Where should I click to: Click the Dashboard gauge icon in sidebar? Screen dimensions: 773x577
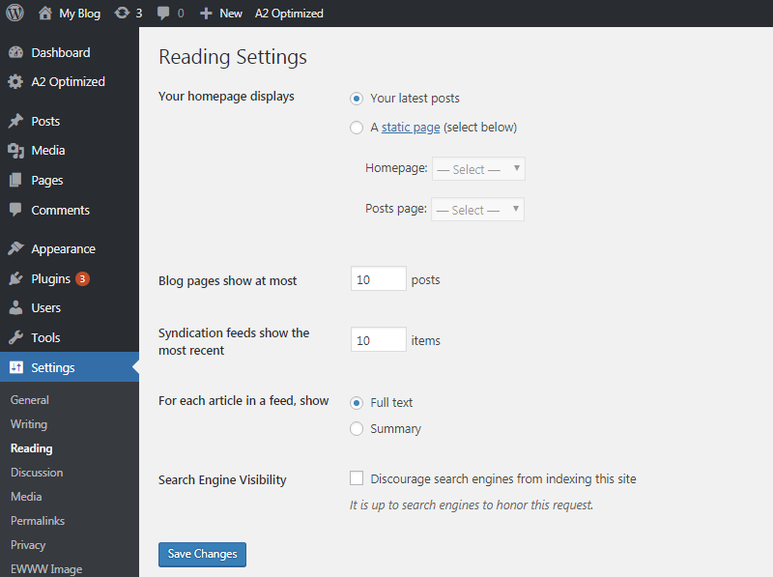(15, 52)
